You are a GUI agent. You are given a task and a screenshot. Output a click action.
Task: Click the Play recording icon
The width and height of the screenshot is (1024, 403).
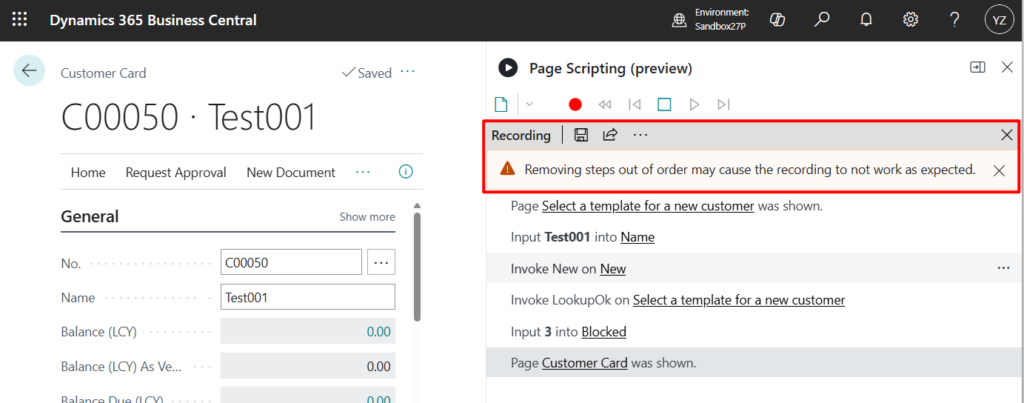tap(694, 104)
